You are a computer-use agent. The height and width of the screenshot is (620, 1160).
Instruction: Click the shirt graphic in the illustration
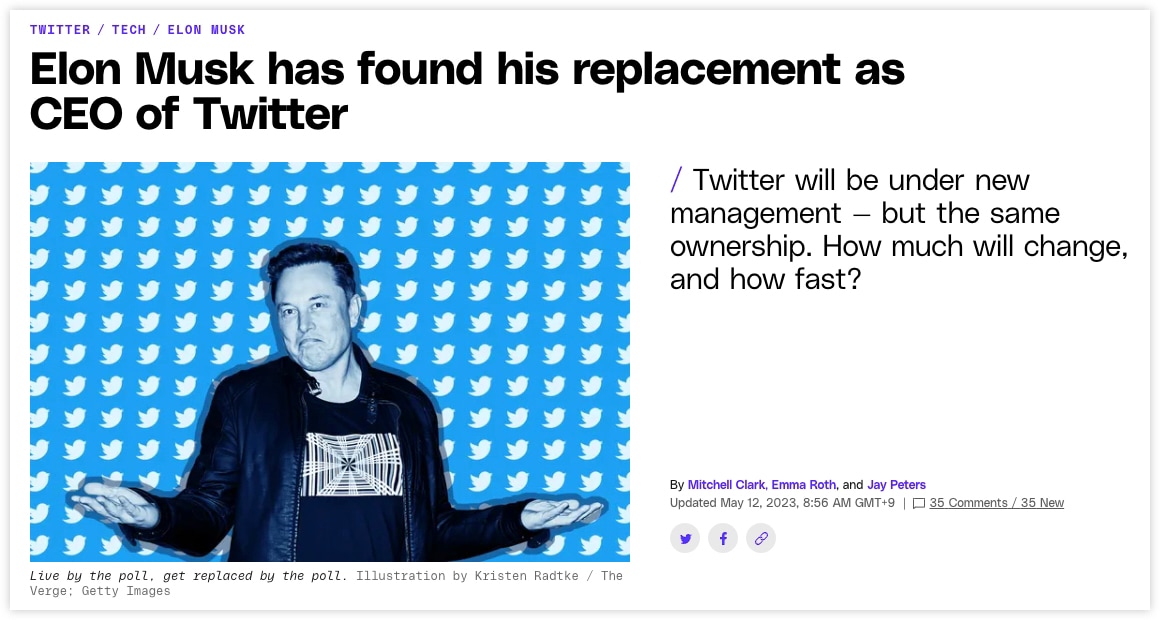pos(351,464)
